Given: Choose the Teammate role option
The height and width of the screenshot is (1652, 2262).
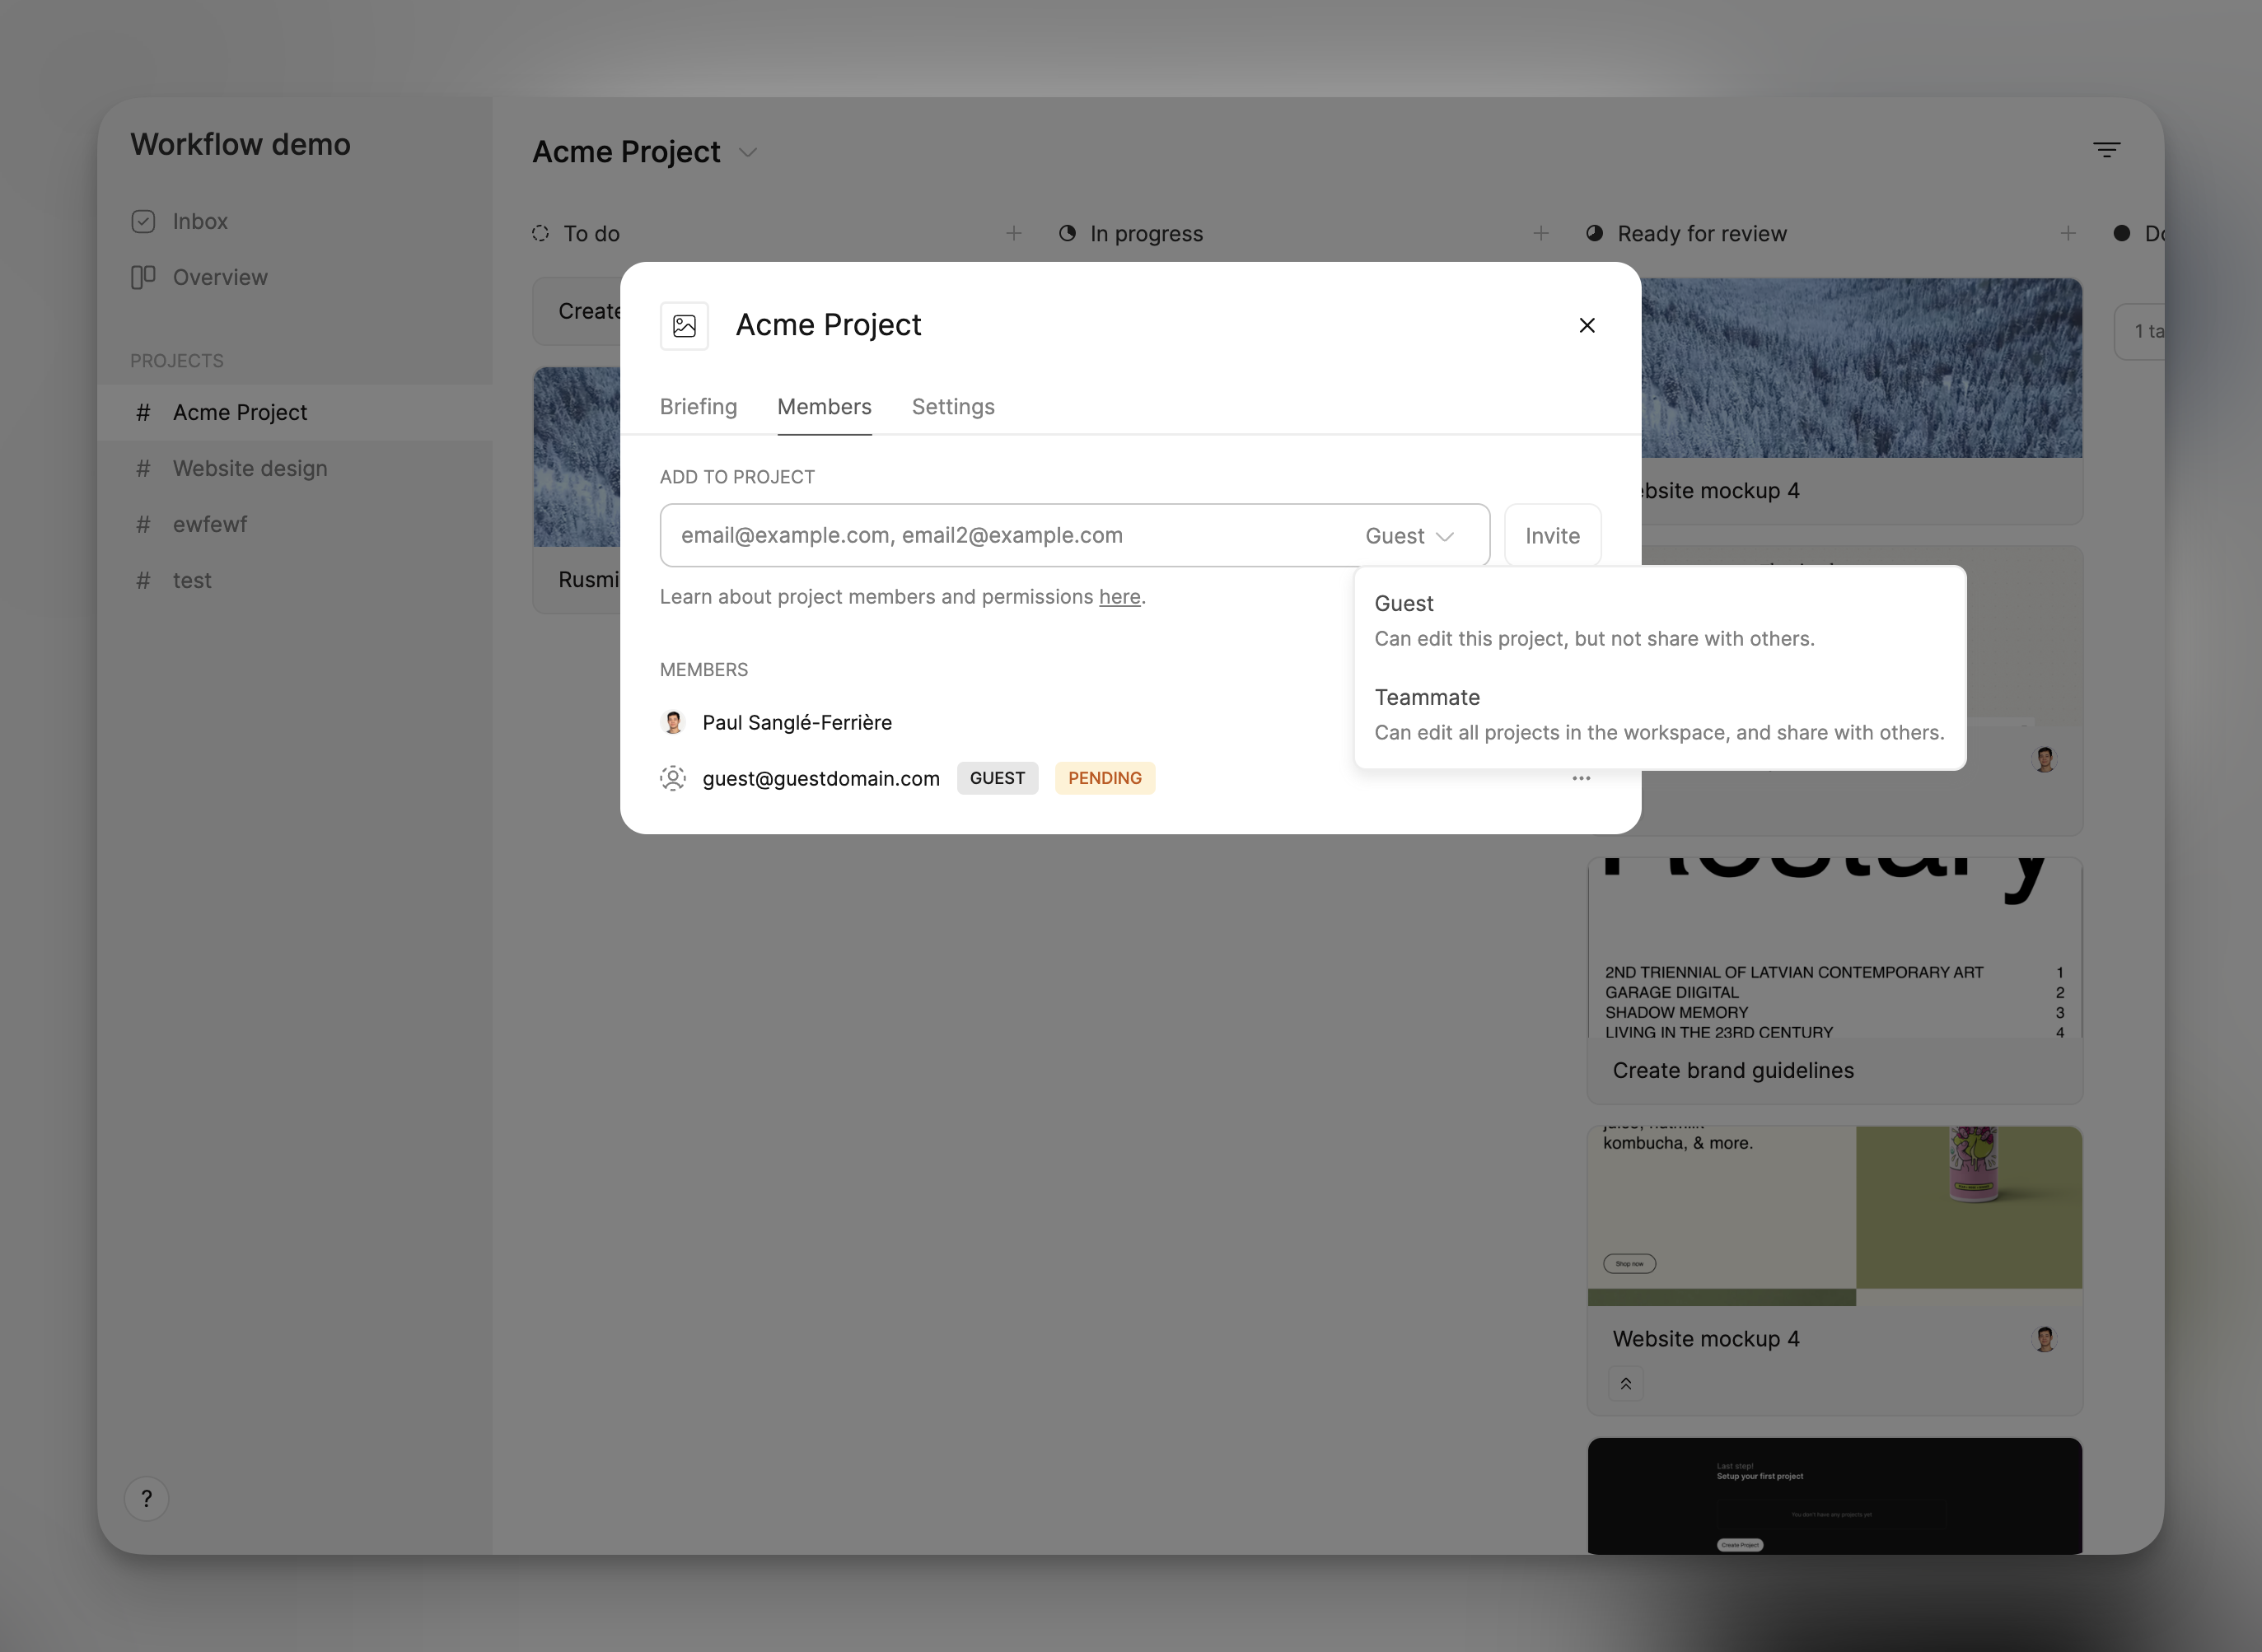Looking at the screenshot, I should (x=1659, y=715).
